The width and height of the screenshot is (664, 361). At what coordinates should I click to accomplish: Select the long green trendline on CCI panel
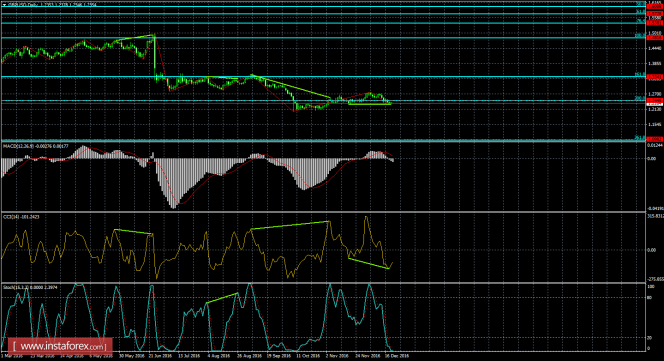point(290,225)
